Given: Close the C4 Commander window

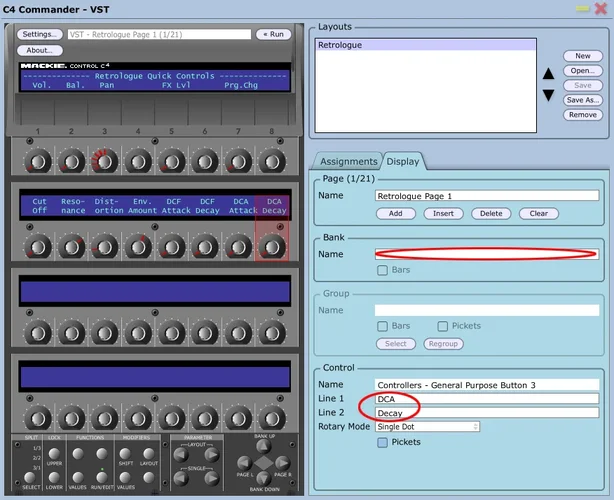Looking at the screenshot, I should pos(600,8).
